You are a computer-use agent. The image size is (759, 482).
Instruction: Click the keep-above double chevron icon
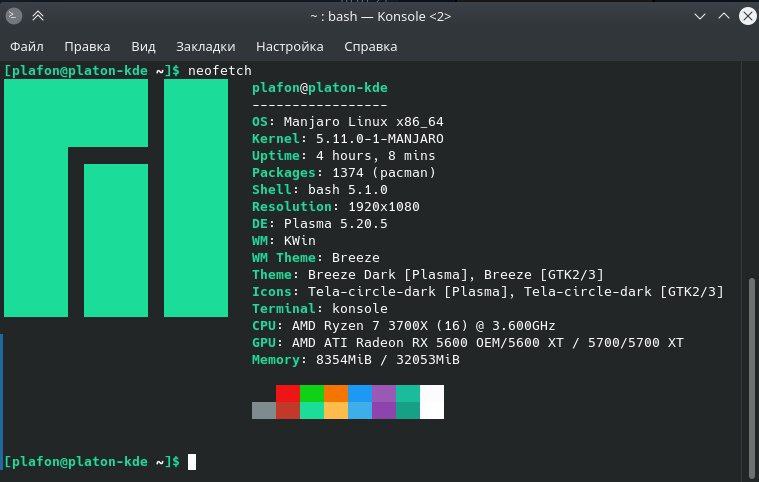pos(38,16)
